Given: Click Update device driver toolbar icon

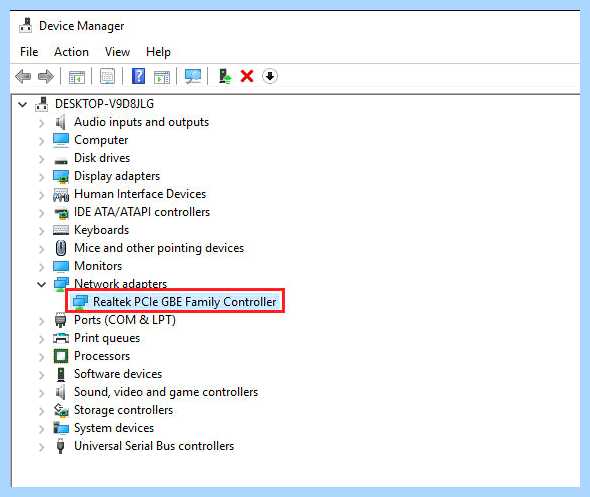Looking at the screenshot, I should coord(225,76).
